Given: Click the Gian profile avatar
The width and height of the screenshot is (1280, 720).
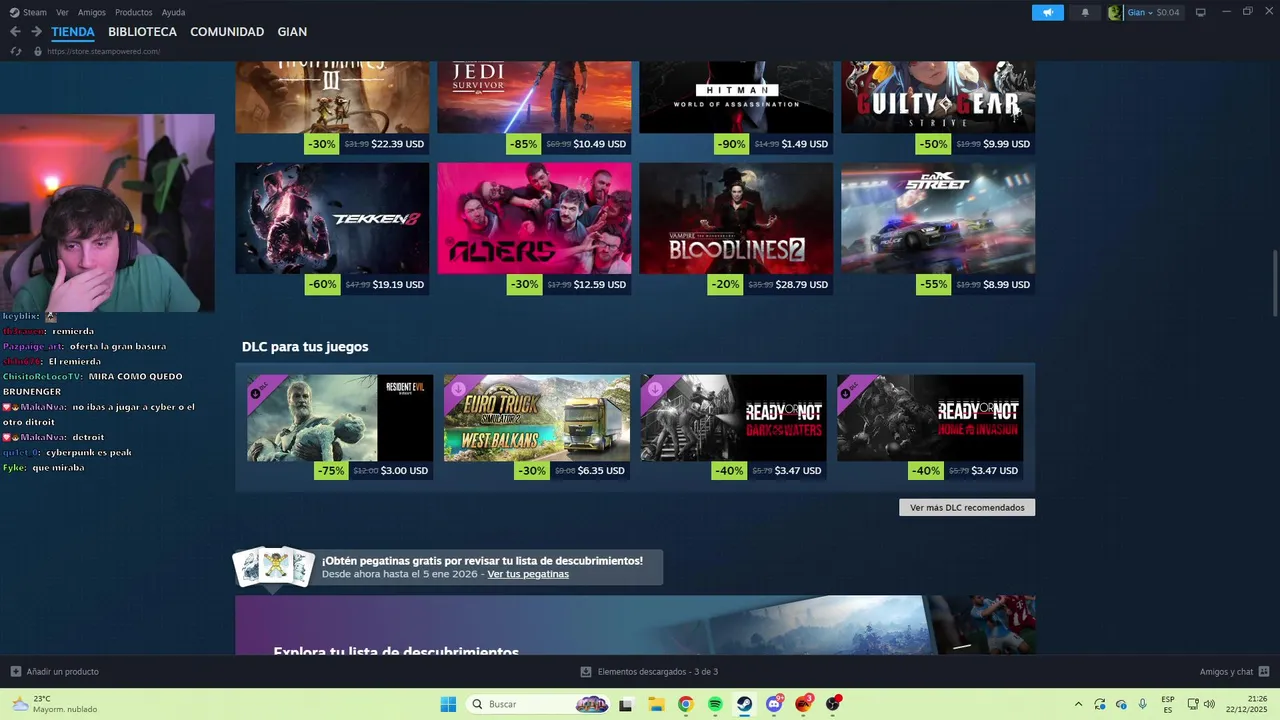Looking at the screenshot, I should point(1115,12).
